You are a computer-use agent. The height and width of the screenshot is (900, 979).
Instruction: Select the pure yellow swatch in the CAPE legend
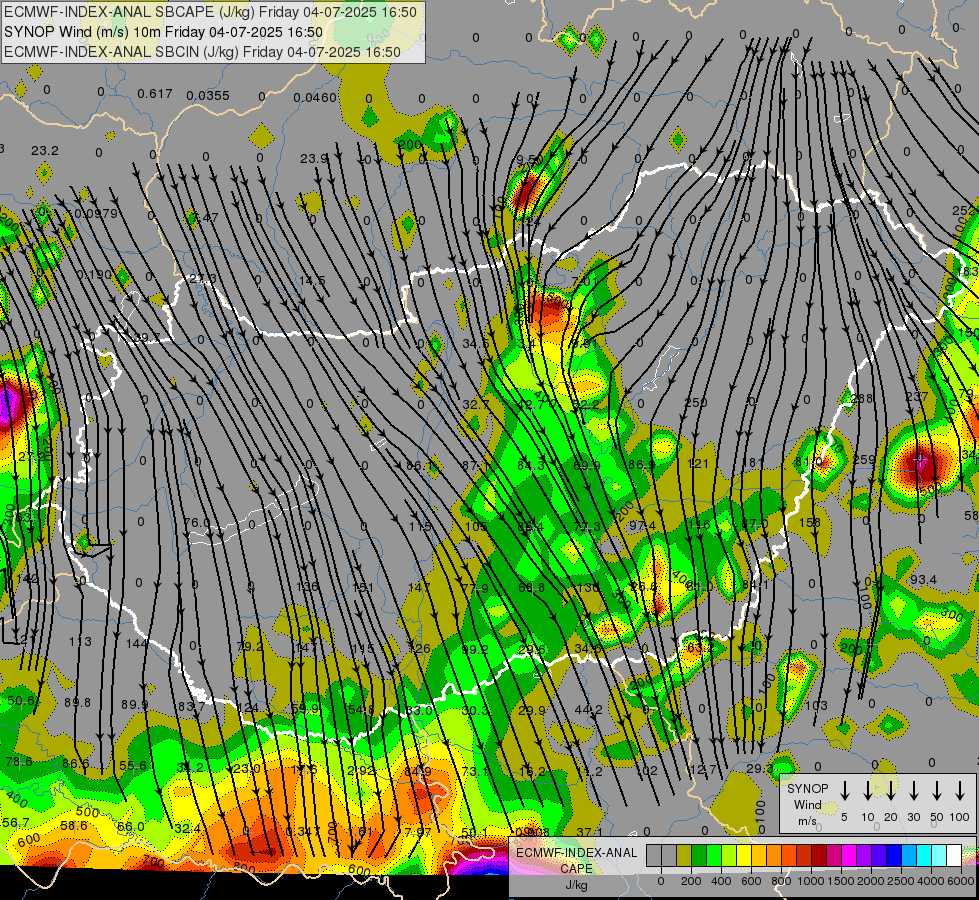pos(744,855)
